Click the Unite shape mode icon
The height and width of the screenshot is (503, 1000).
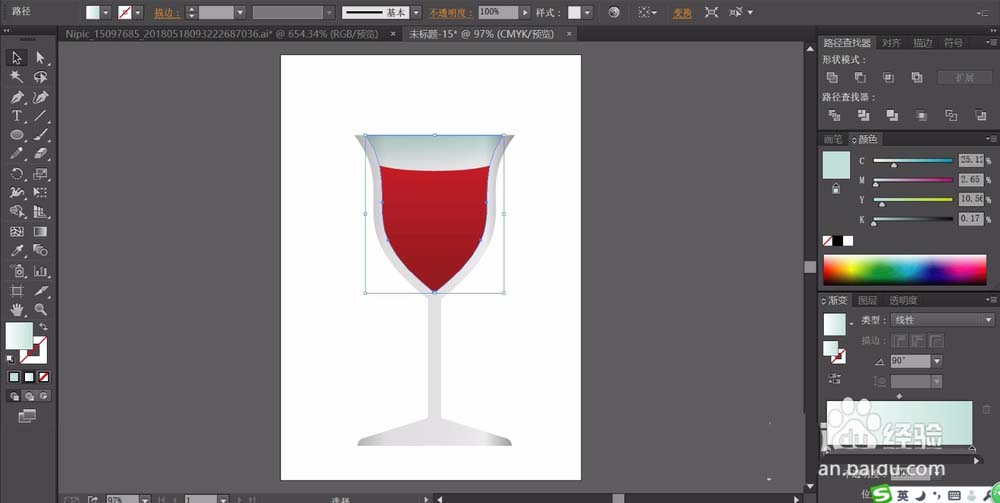pyautogui.click(x=832, y=77)
